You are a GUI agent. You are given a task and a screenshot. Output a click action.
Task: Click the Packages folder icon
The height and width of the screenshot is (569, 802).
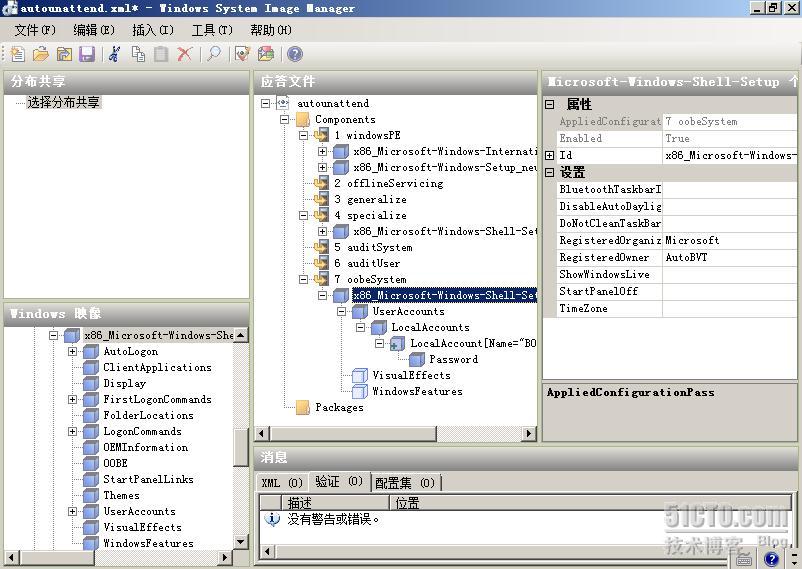[x=303, y=407]
